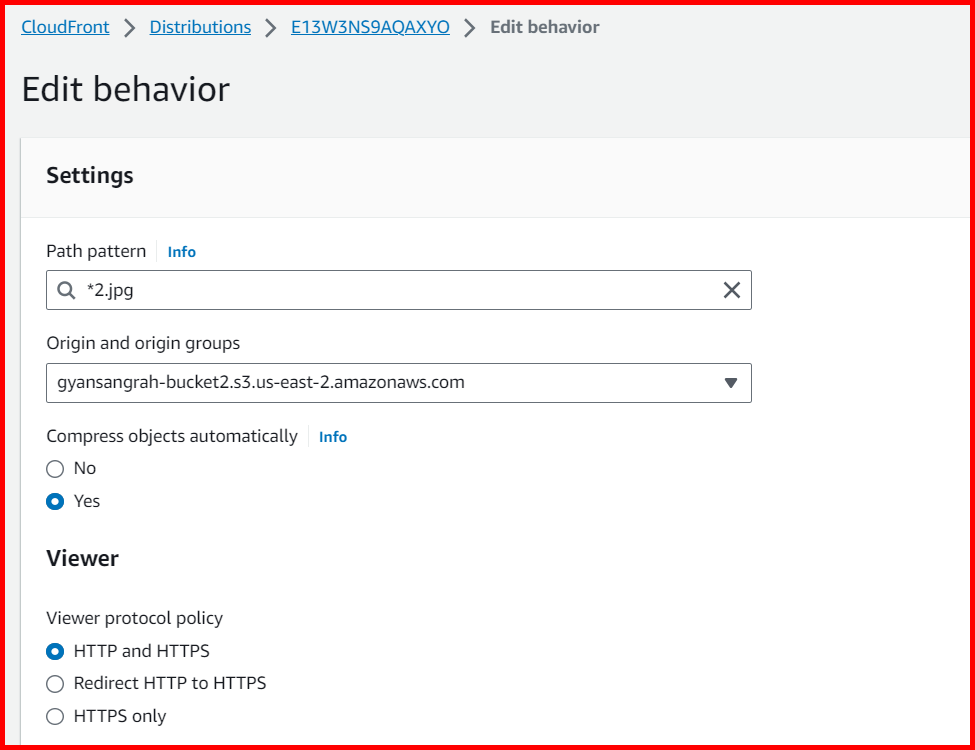Confirm Yes radio for Compress objects

tap(55, 501)
